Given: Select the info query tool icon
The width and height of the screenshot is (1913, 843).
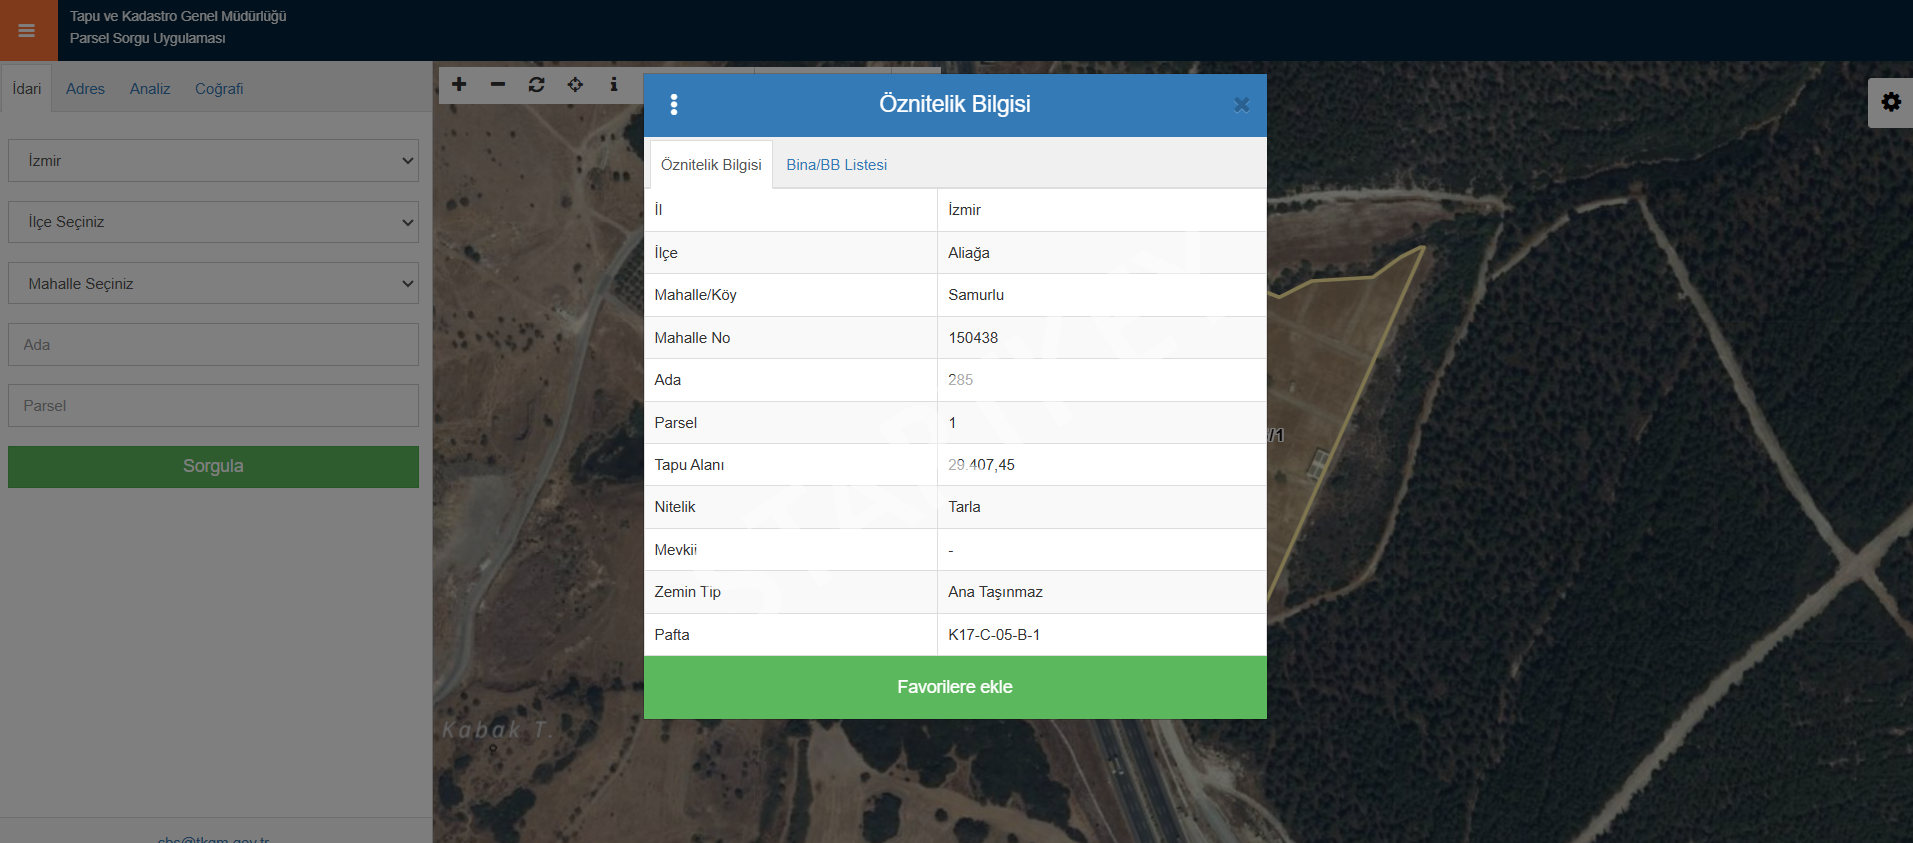Looking at the screenshot, I should [x=614, y=85].
